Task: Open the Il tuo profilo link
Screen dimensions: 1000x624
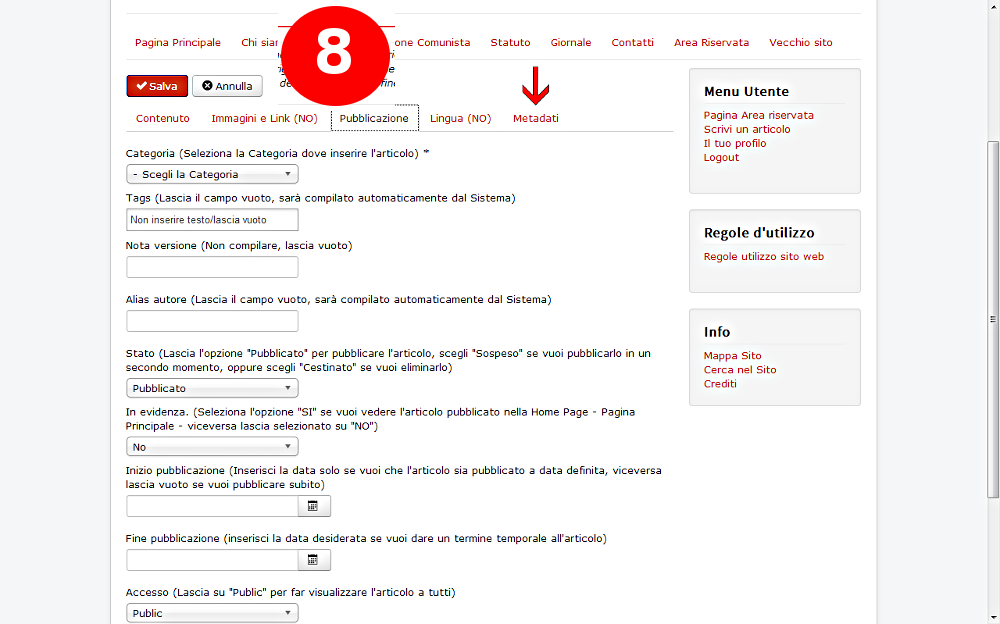Action: click(735, 144)
